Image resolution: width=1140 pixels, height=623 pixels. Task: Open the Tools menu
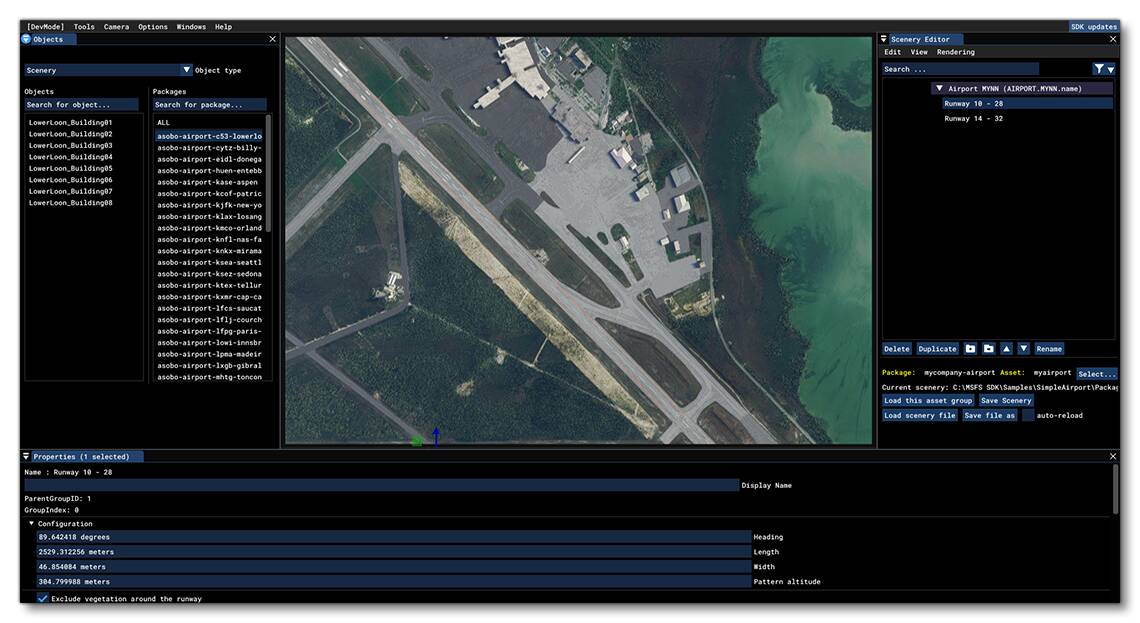[x=83, y=26]
